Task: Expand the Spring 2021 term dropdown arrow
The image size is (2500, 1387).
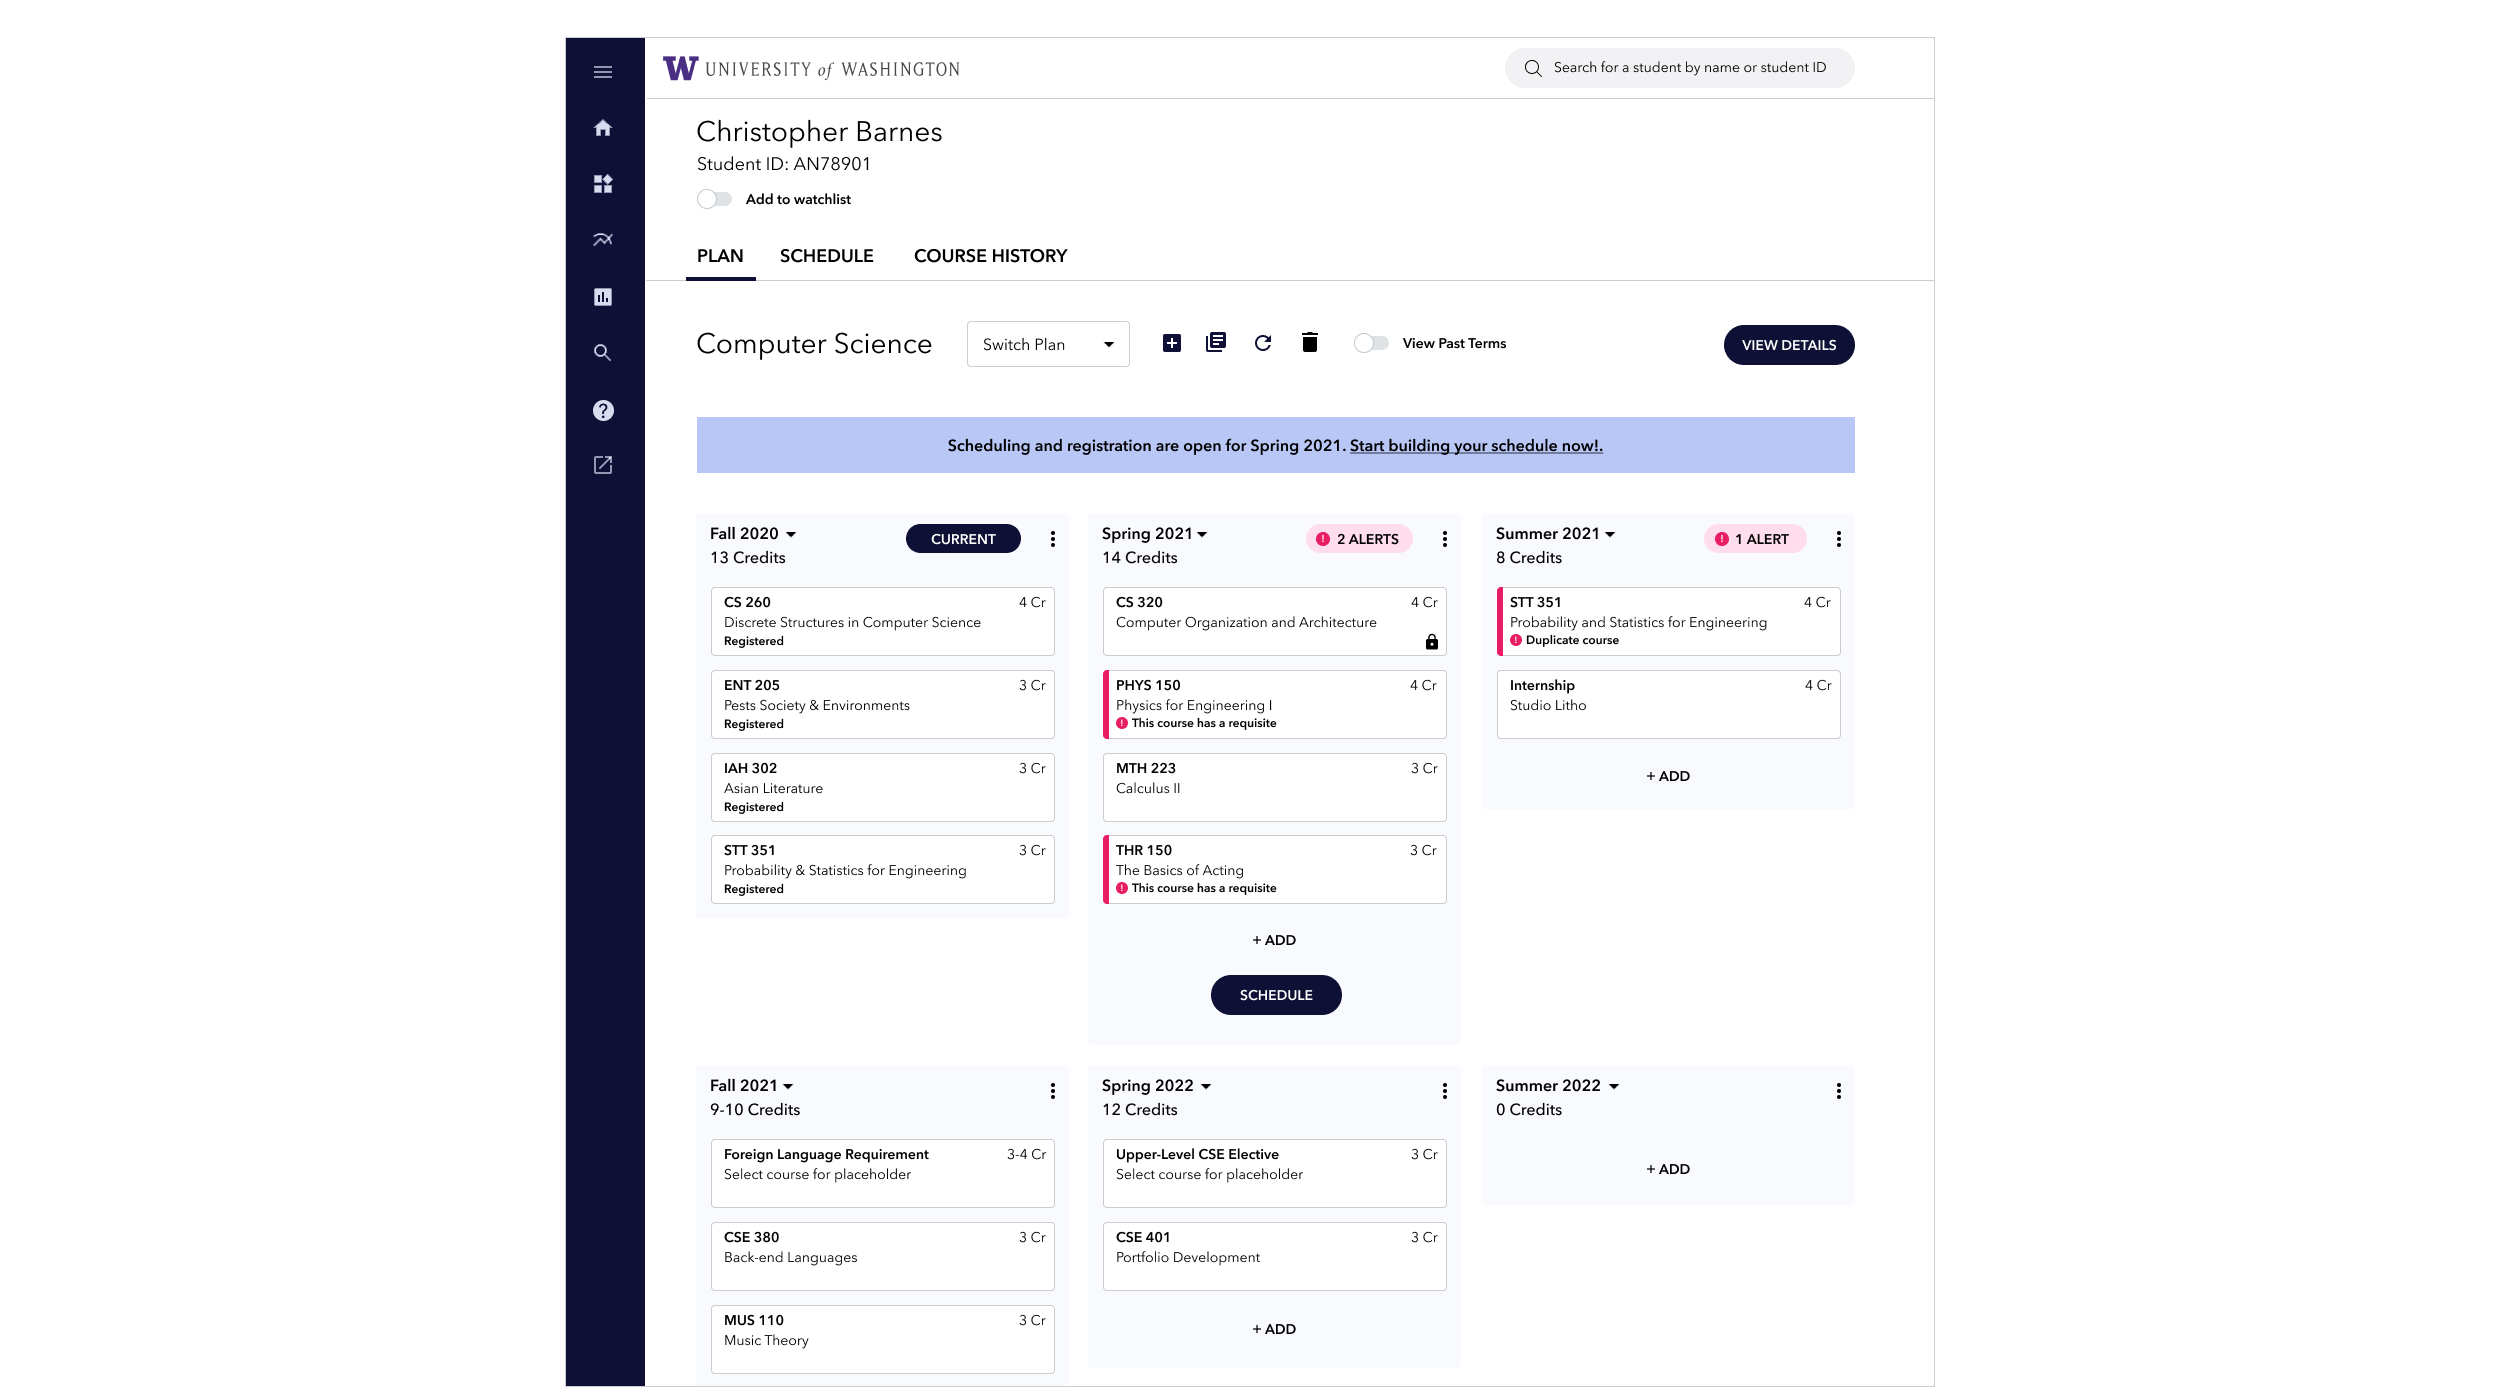Action: tap(1202, 534)
